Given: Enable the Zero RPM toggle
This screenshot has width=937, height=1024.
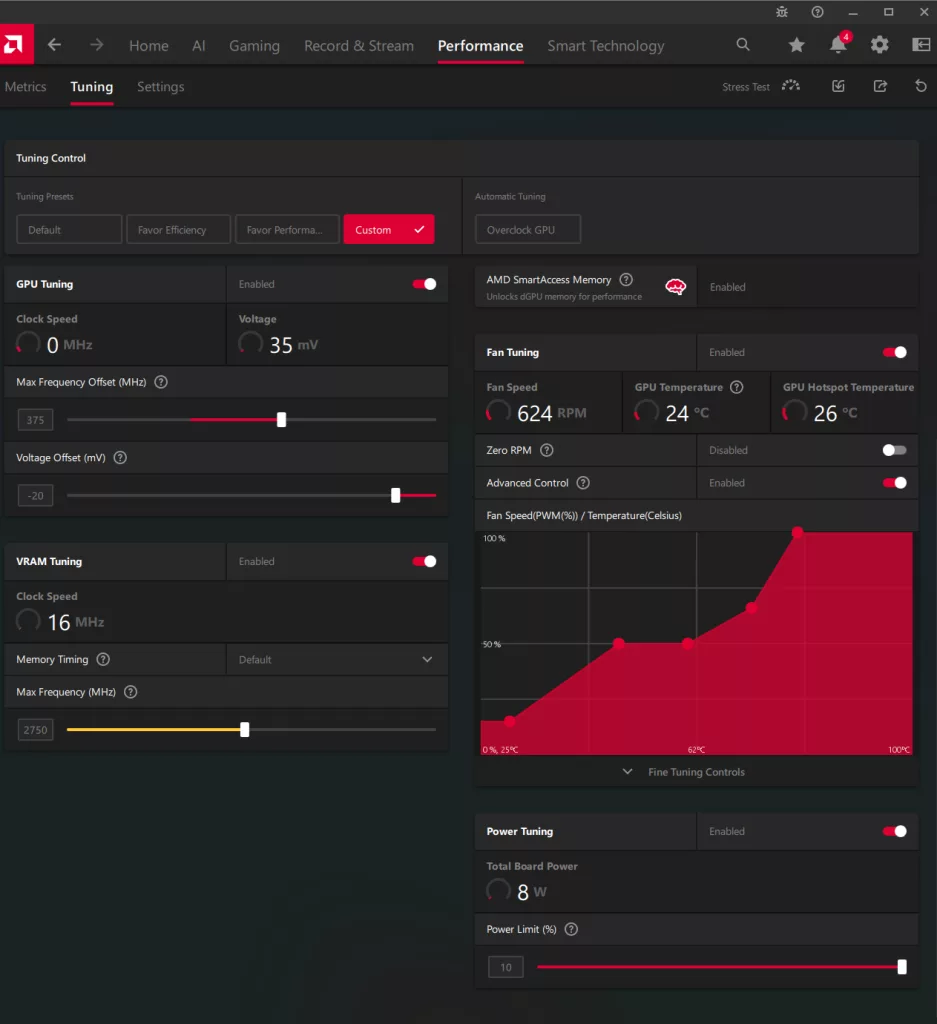Looking at the screenshot, I should pyautogui.click(x=895, y=450).
